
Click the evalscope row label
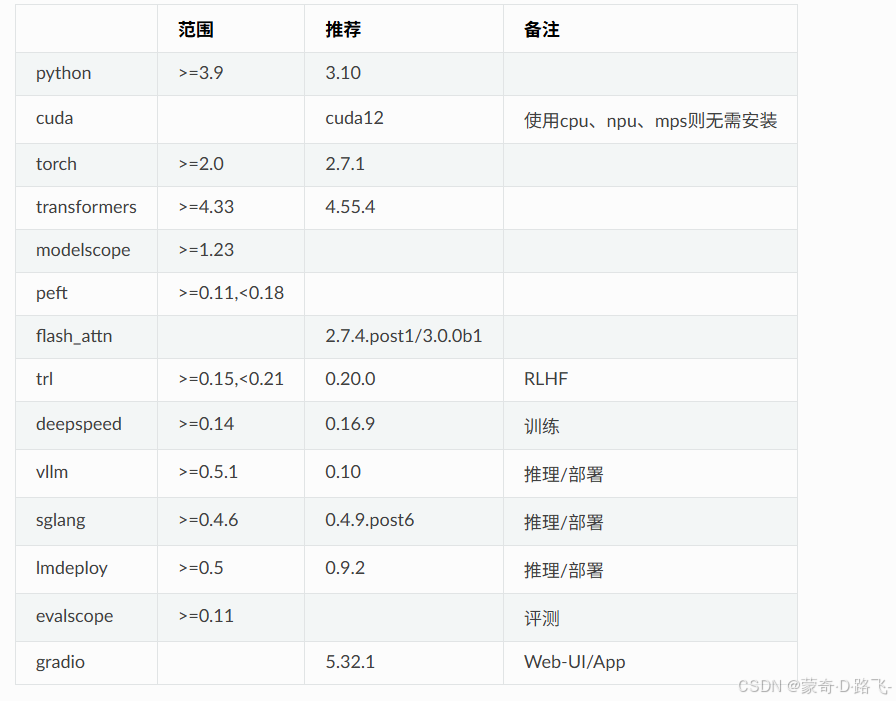pyautogui.click(x=74, y=616)
